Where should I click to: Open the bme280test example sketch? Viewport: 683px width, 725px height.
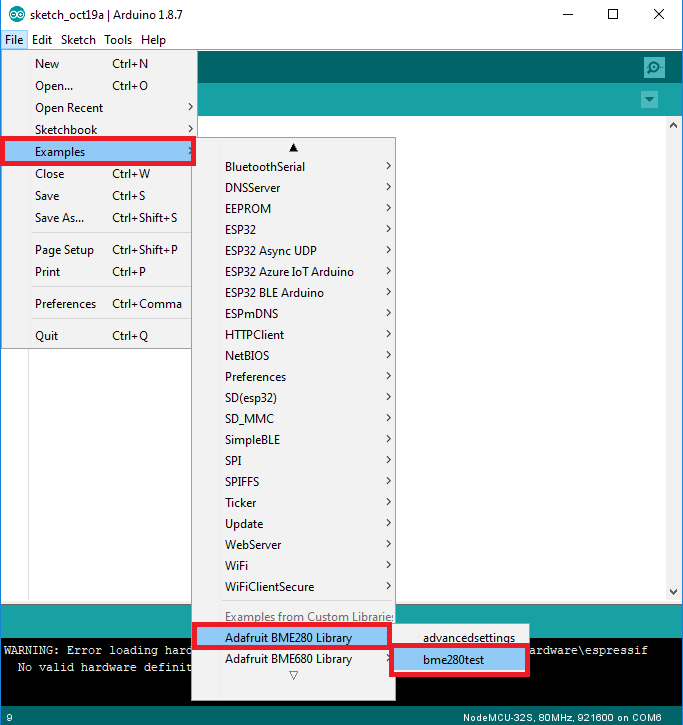pyautogui.click(x=460, y=660)
